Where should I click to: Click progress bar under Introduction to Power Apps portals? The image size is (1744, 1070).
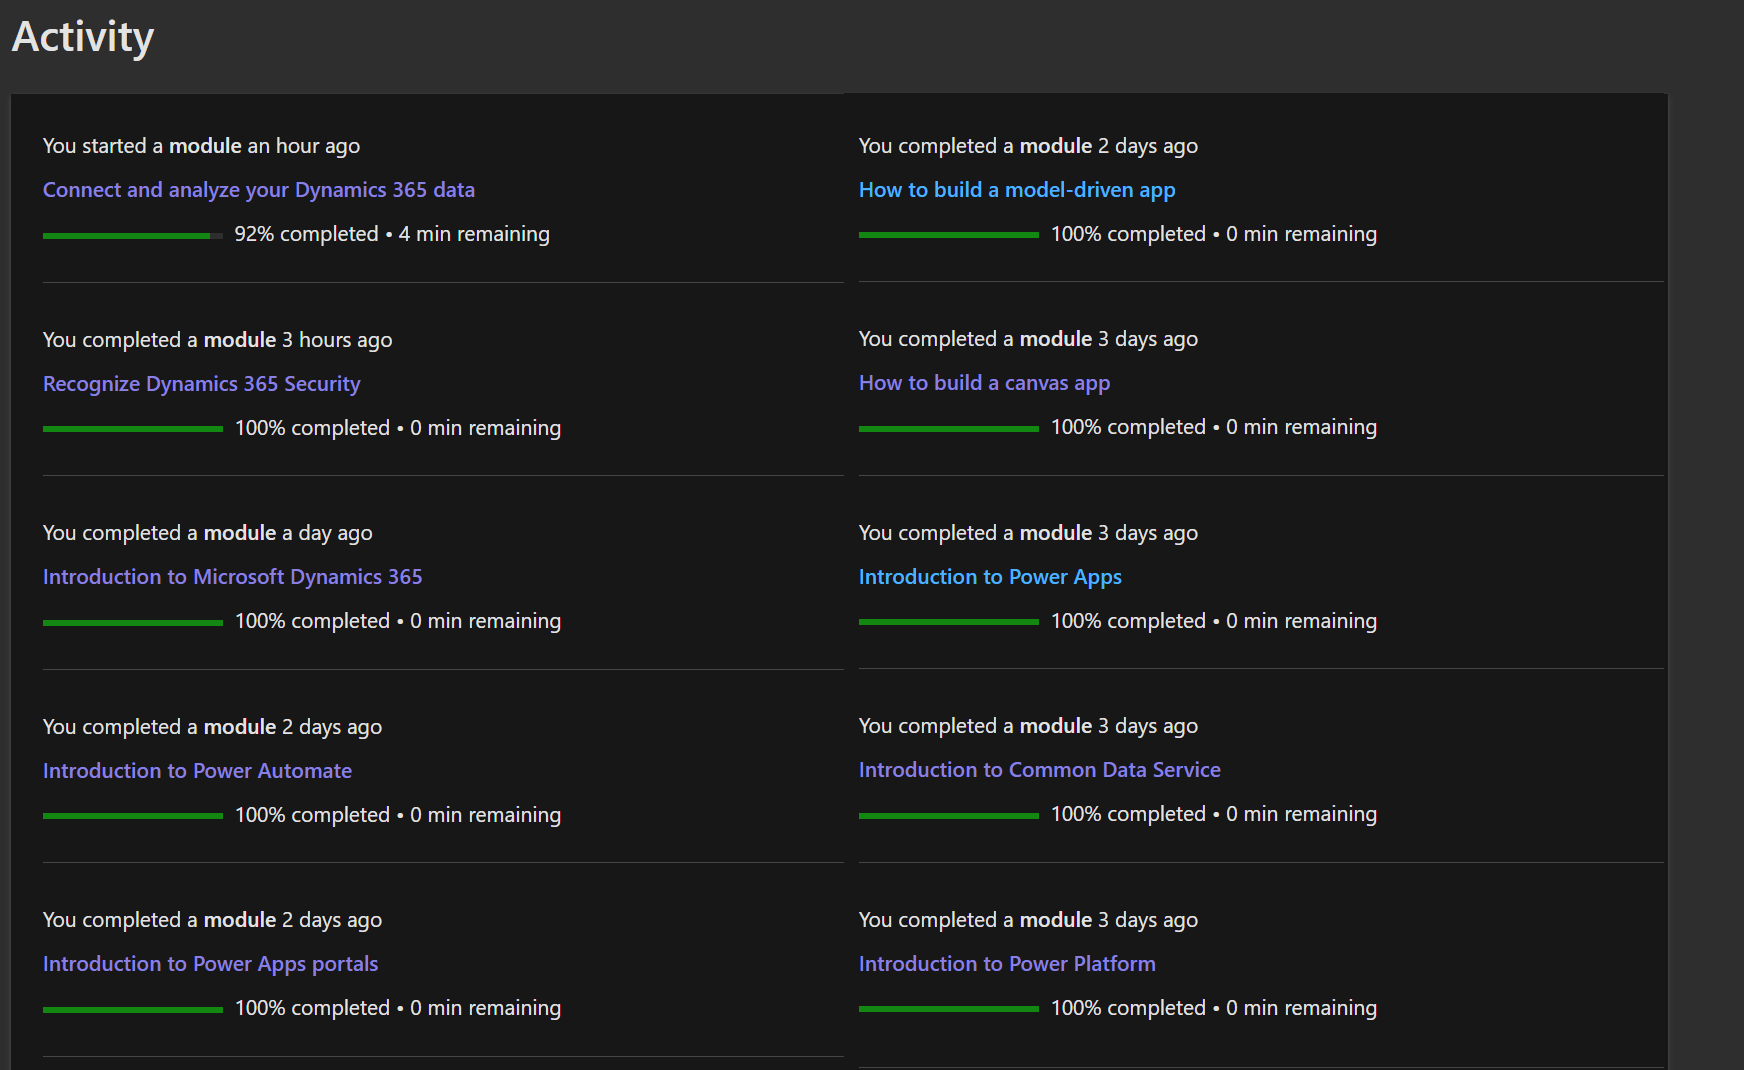[133, 1009]
